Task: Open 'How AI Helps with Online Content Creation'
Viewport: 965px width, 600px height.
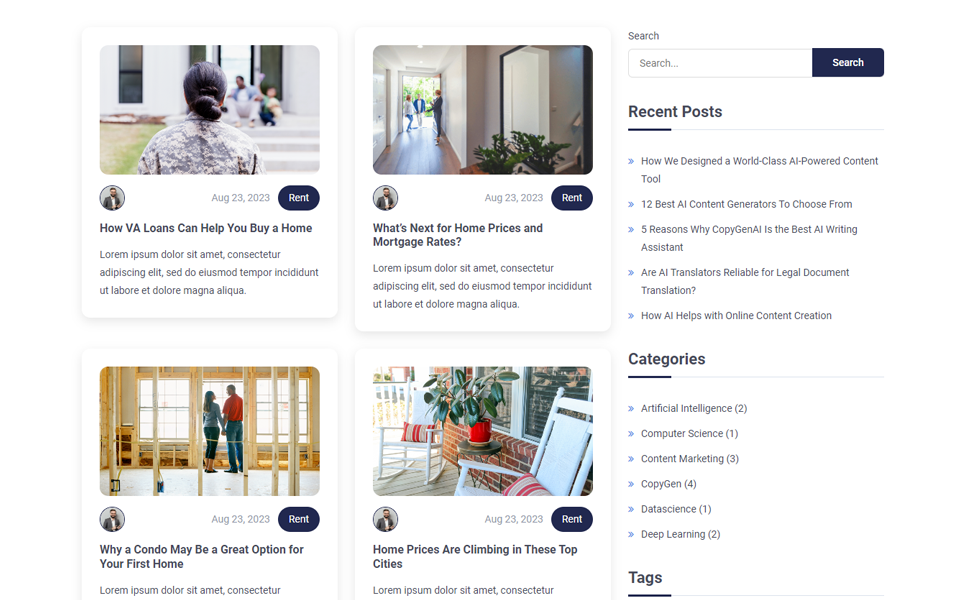Action: point(736,316)
